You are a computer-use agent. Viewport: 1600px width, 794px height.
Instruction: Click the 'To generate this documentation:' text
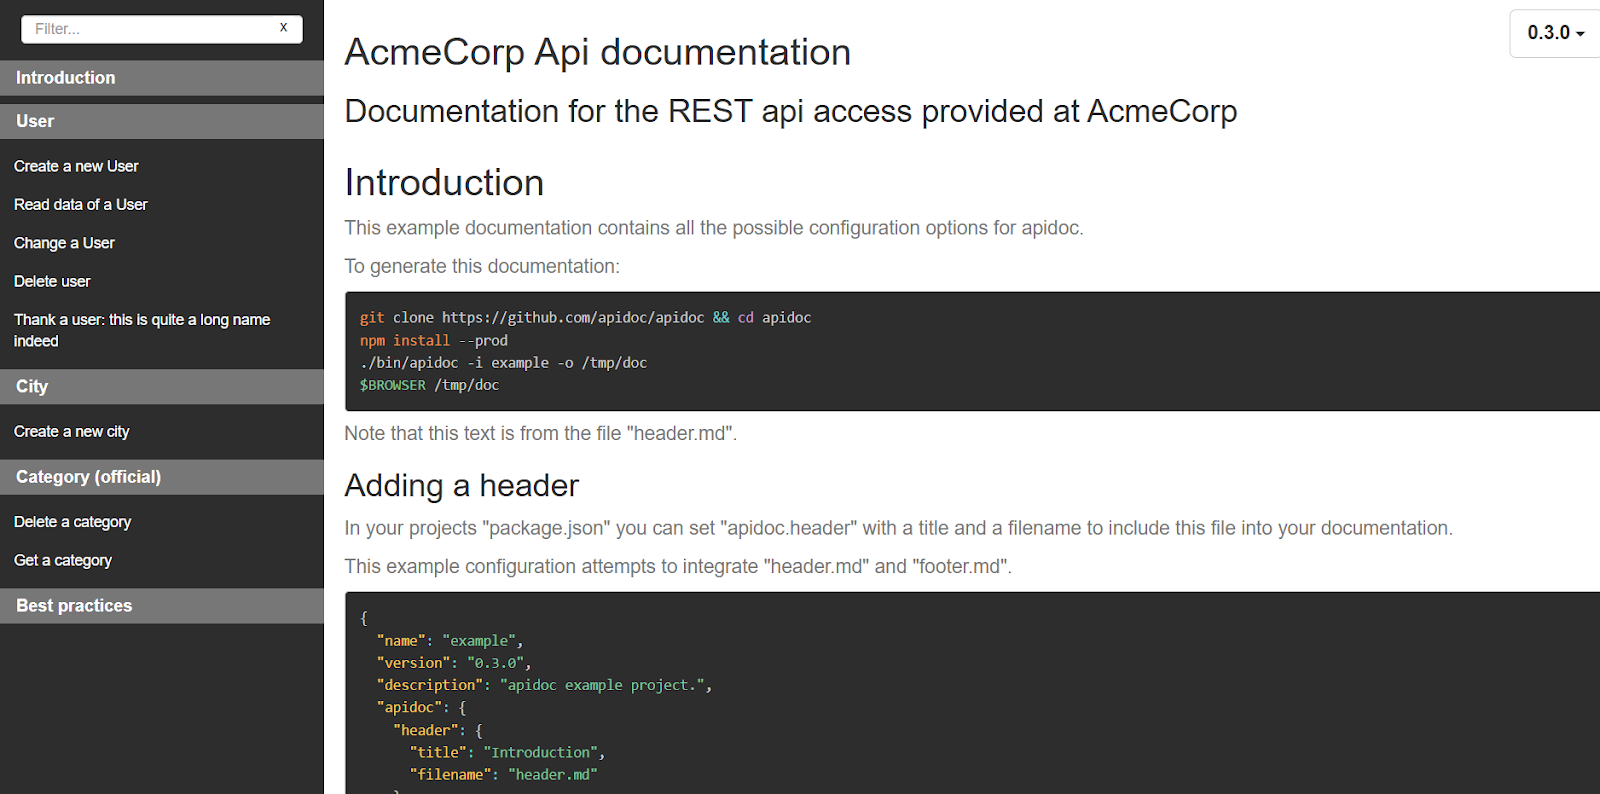[482, 267]
